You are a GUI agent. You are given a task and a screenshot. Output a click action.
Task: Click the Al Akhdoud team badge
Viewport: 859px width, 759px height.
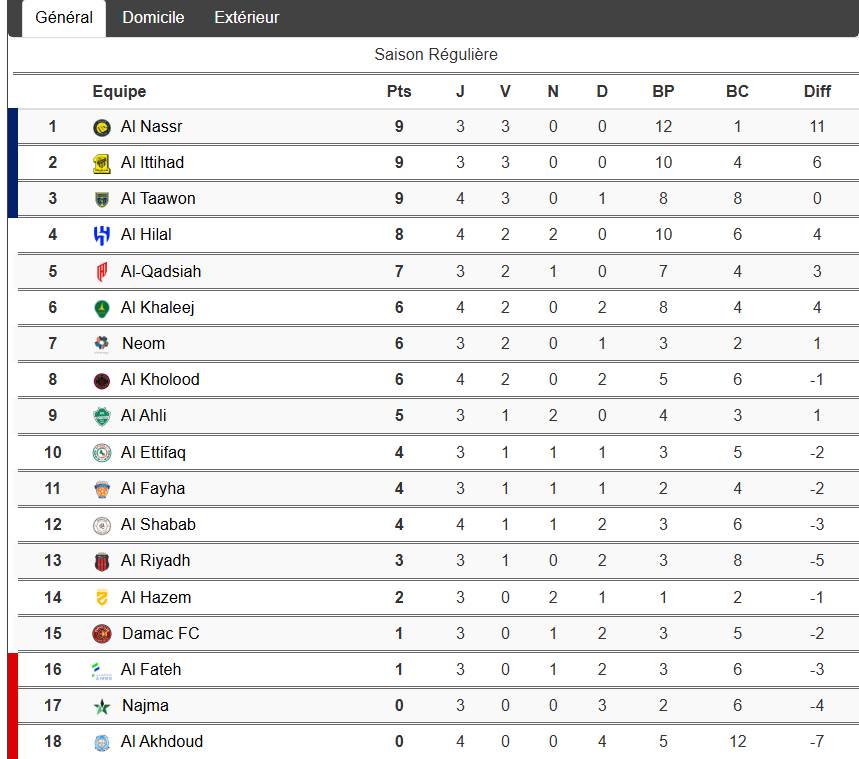(101, 742)
